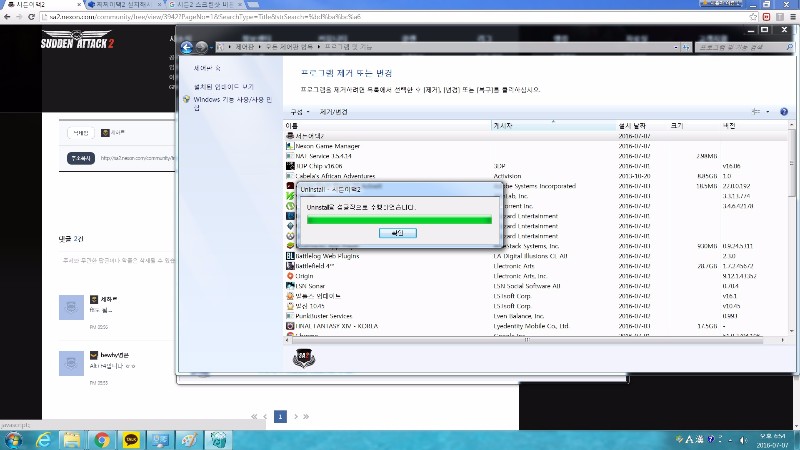The height and width of the screenshot is (450, 800).
Task: Expand the view options dropdown arrow
Action: tap(767, 111)
